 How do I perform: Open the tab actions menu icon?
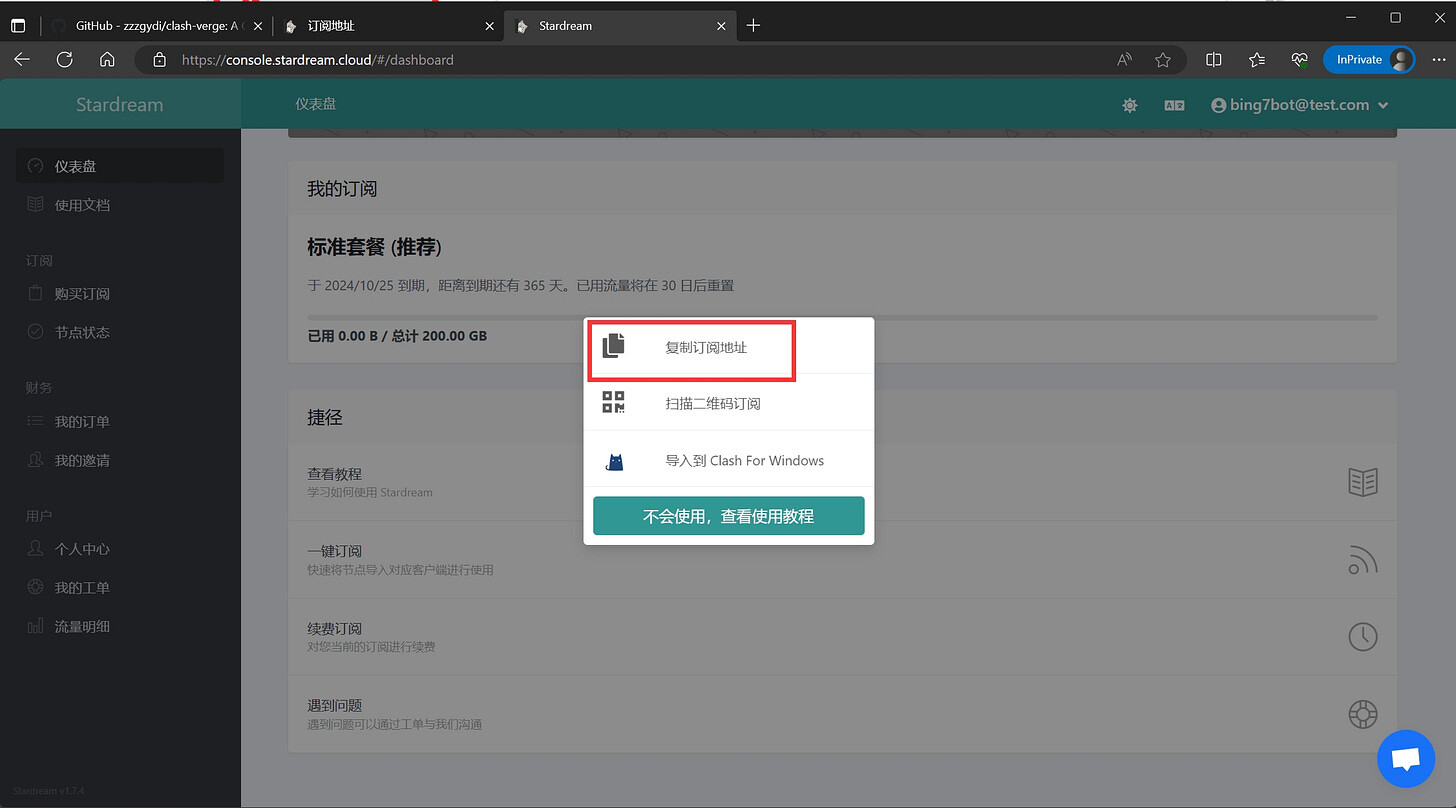click(18, 26)
